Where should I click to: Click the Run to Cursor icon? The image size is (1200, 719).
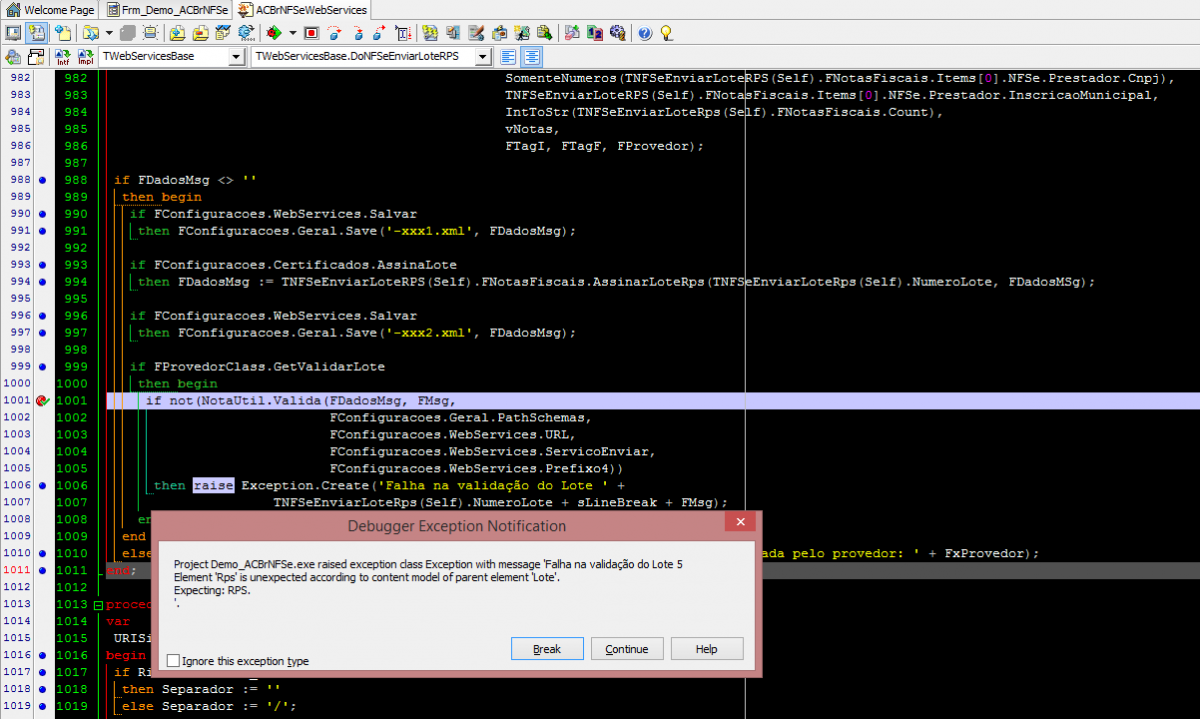click(x=403, y=33)
